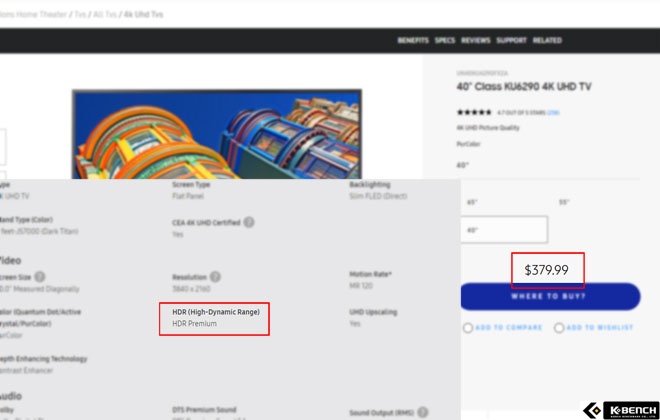Select the 55" size option

tap(564, 202)
